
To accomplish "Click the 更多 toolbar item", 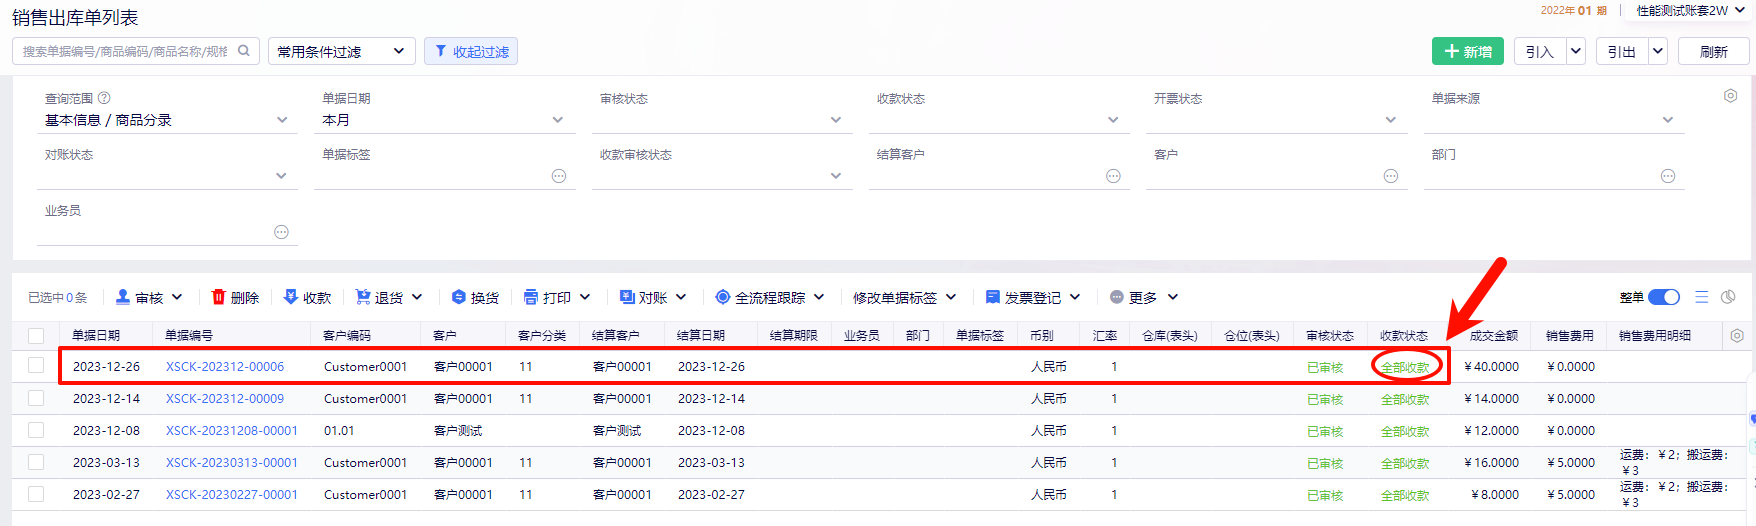I will point(1144,297).
